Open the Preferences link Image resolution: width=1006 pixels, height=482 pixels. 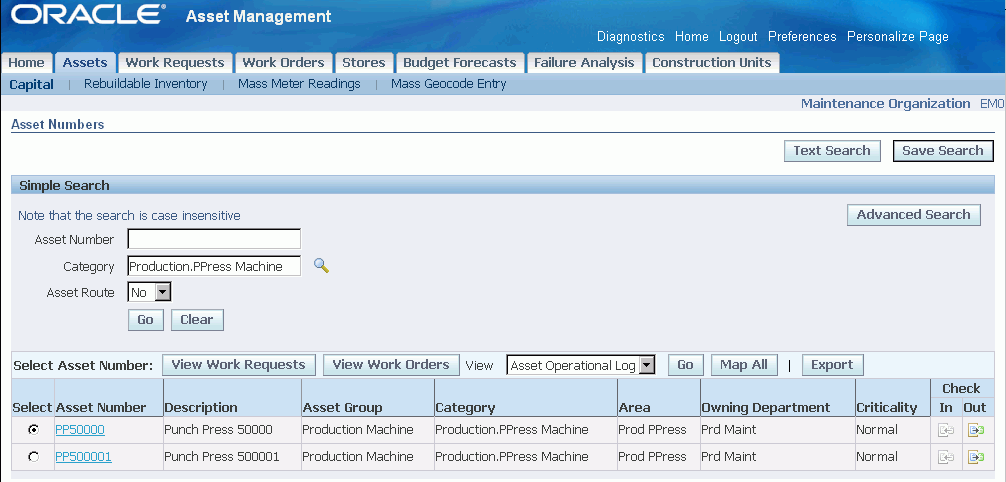(x=802, y=37)
